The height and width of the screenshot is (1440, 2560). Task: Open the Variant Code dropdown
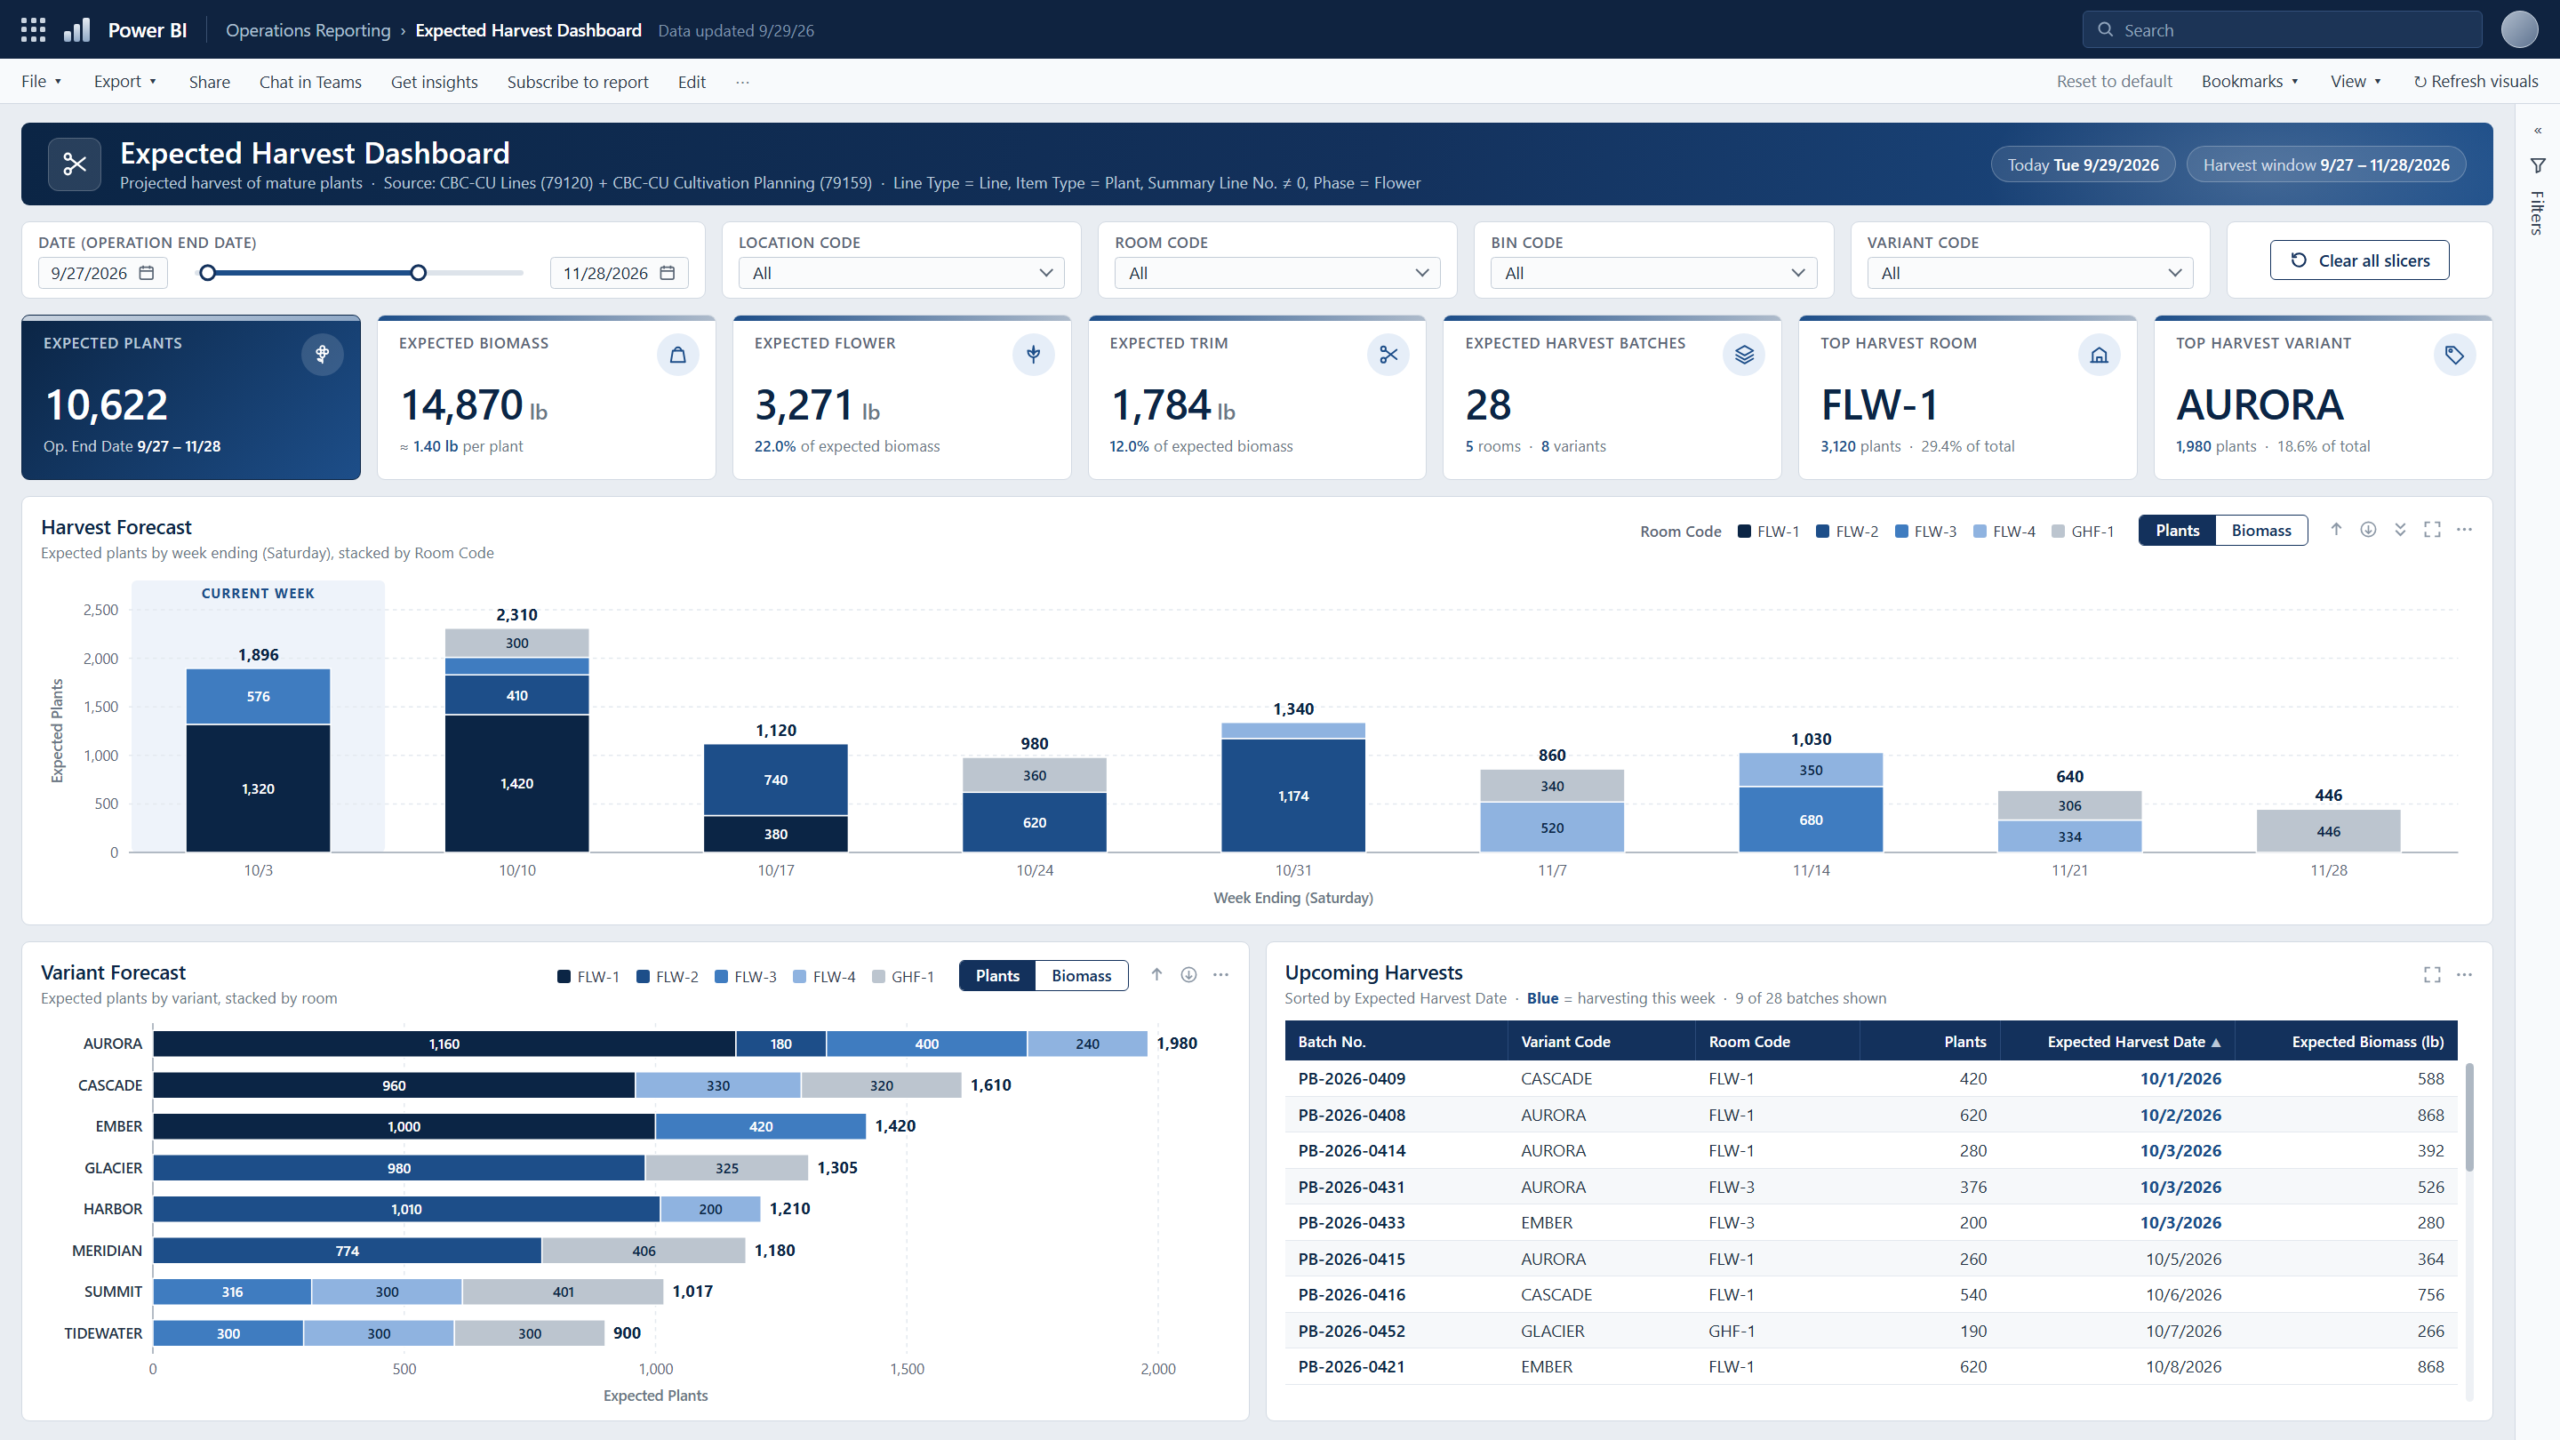2029,273
